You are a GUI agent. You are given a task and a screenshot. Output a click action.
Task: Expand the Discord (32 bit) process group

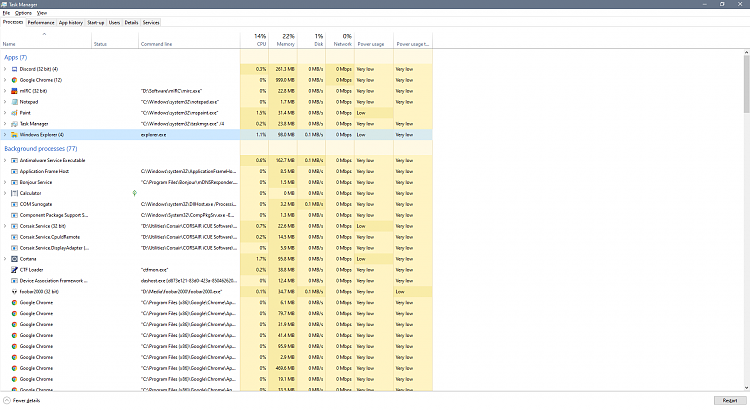point(5,69)
